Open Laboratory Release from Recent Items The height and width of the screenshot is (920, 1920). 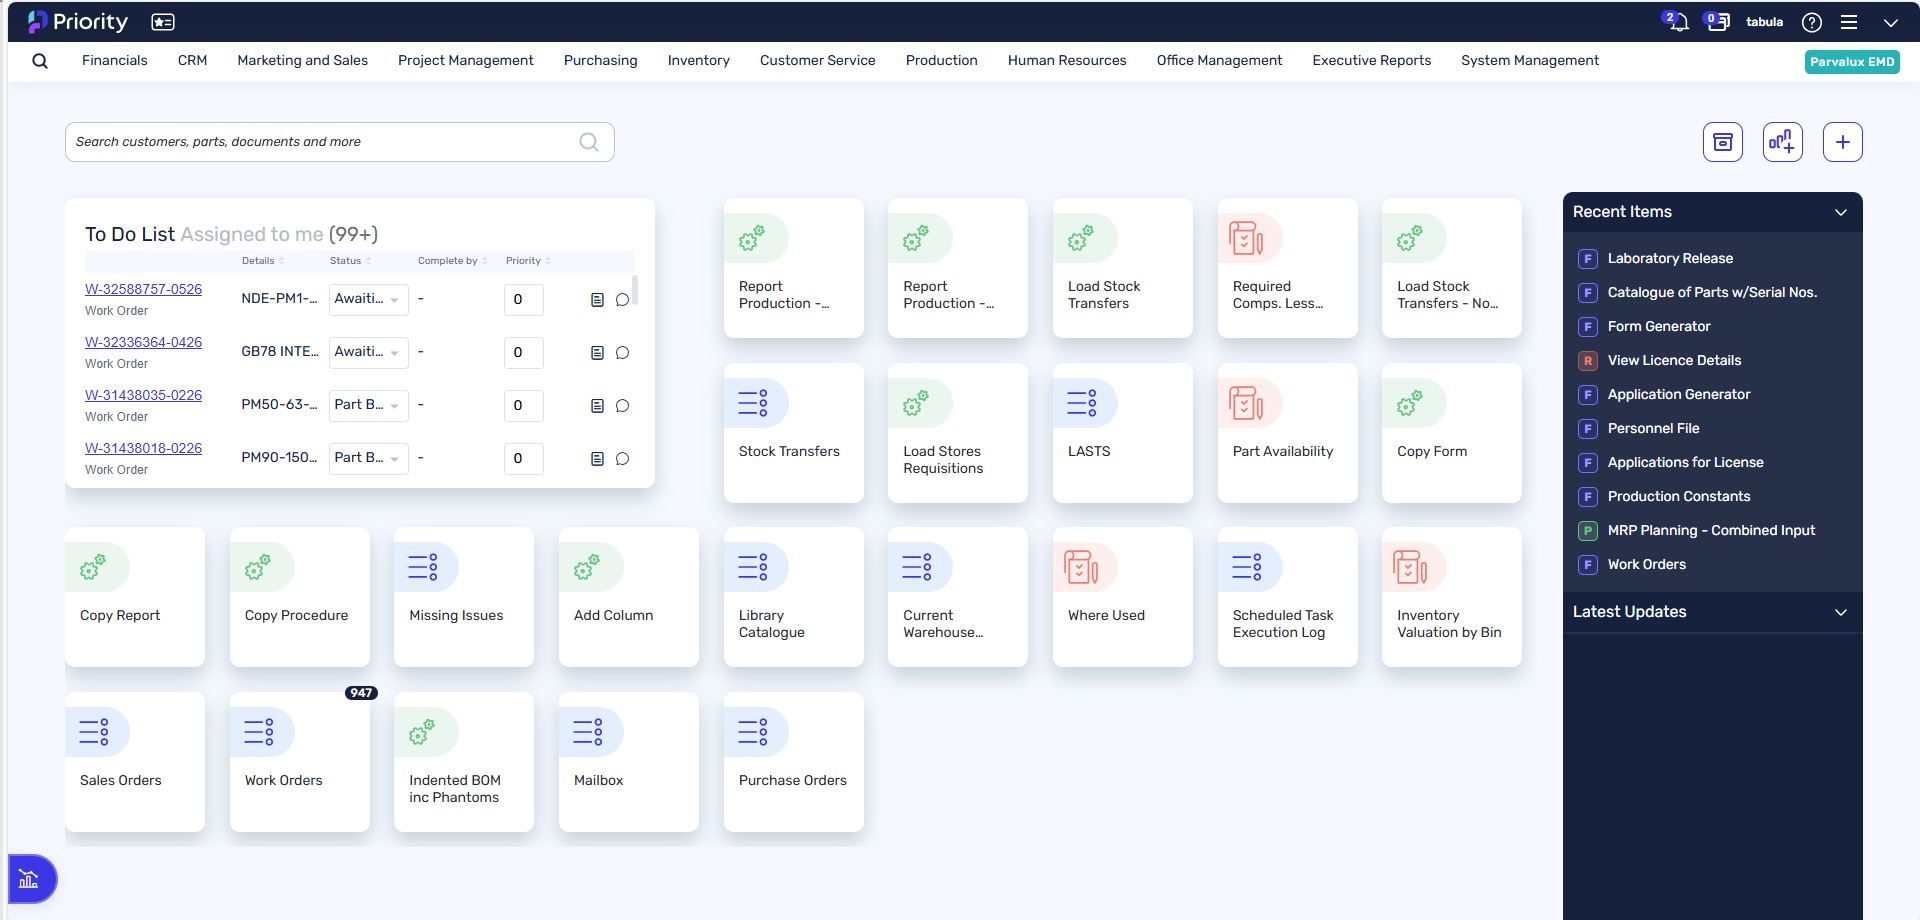[1670, 259]
